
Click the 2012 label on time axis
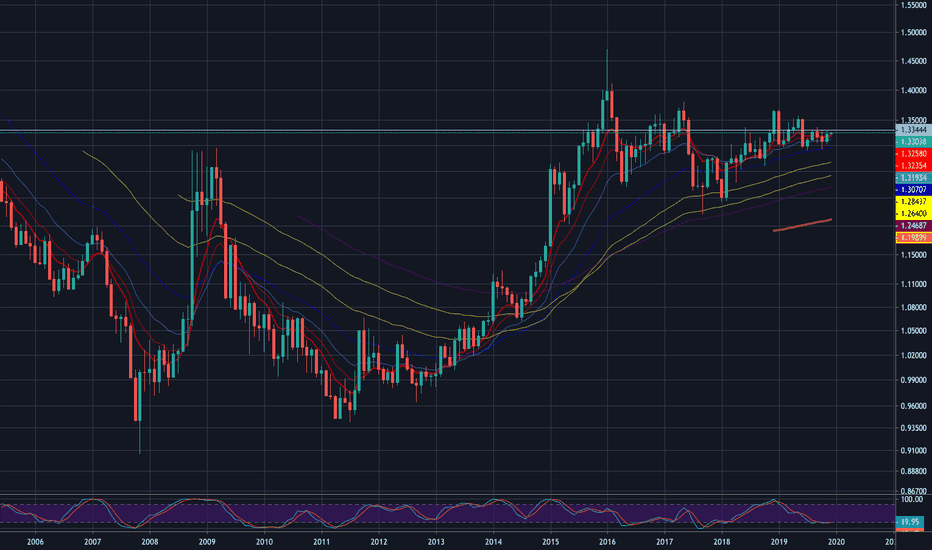click(379, 542)
